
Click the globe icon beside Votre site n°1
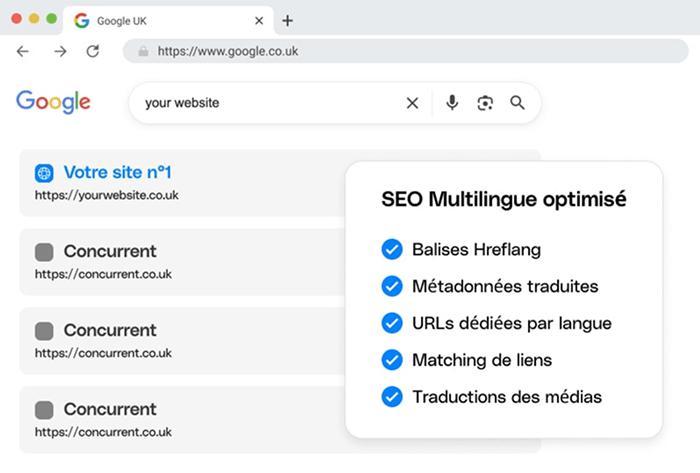click(44, 172)
